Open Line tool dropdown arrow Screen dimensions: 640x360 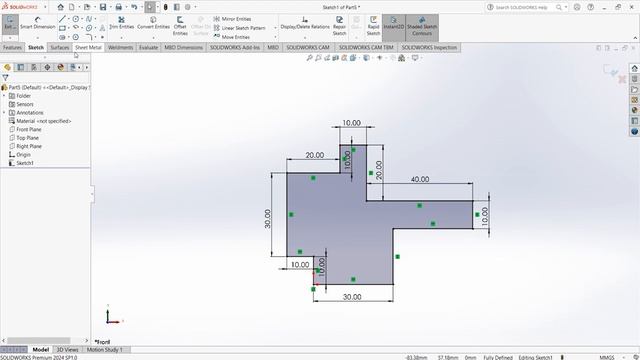(x=69, y=19)
